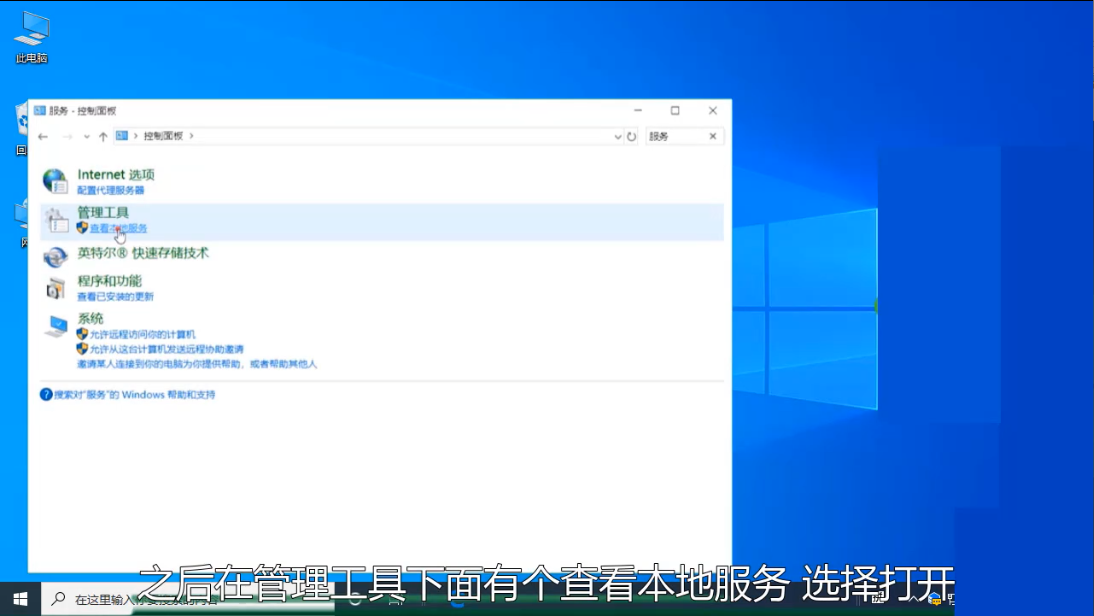Open the Windows Start button
Screen dimensions: 1094x616
coord(20,599)
